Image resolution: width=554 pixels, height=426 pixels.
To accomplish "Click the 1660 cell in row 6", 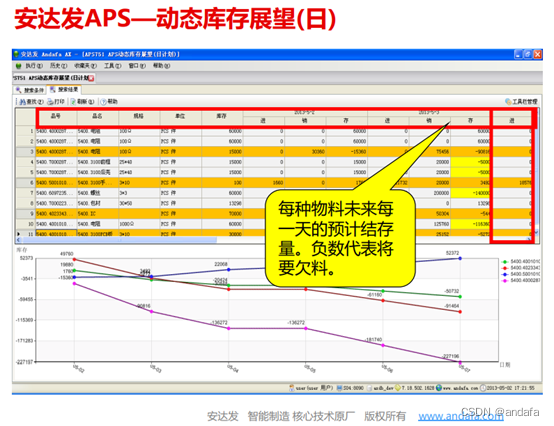I will (x=264, y=183).
